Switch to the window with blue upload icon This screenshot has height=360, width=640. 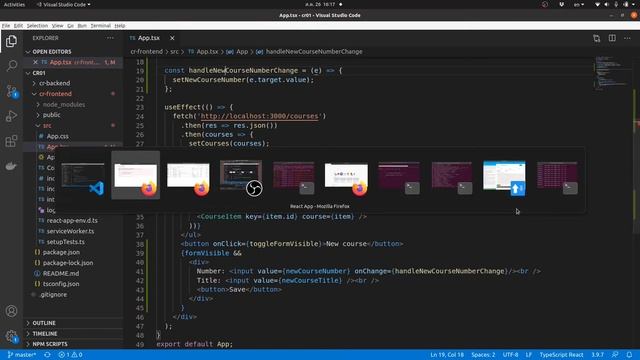504,177
